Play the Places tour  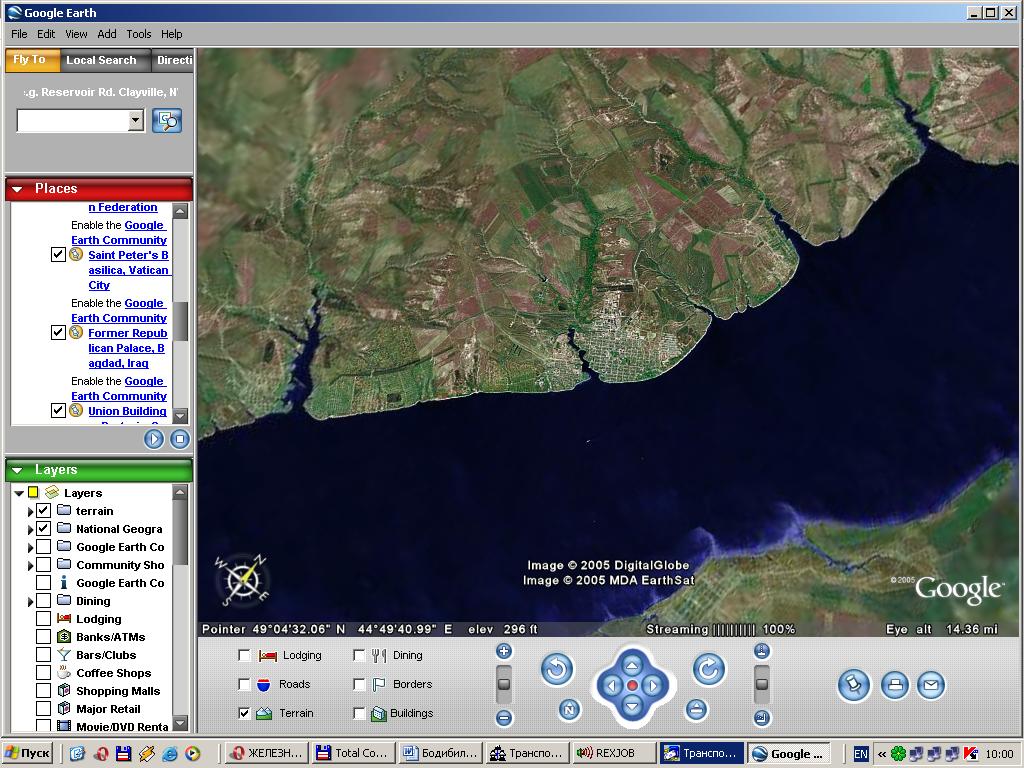pyautogui.click(x=153, y=439)
